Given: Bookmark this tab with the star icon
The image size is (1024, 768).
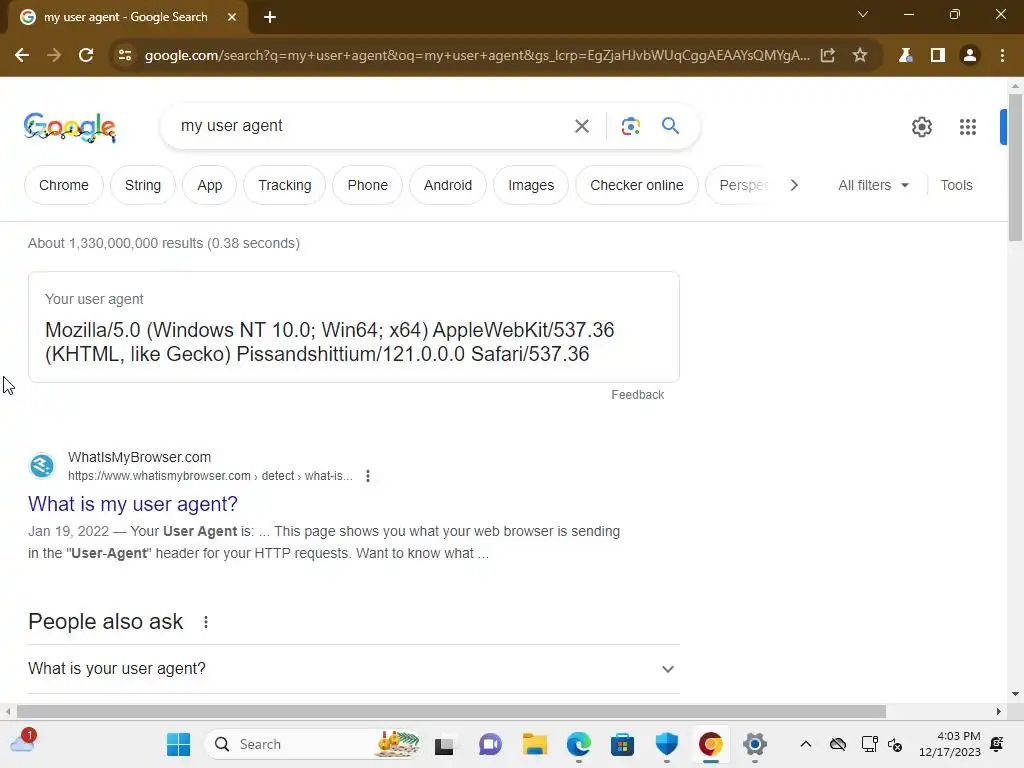Looking at the screenshot, I should (x=860, y=56).
